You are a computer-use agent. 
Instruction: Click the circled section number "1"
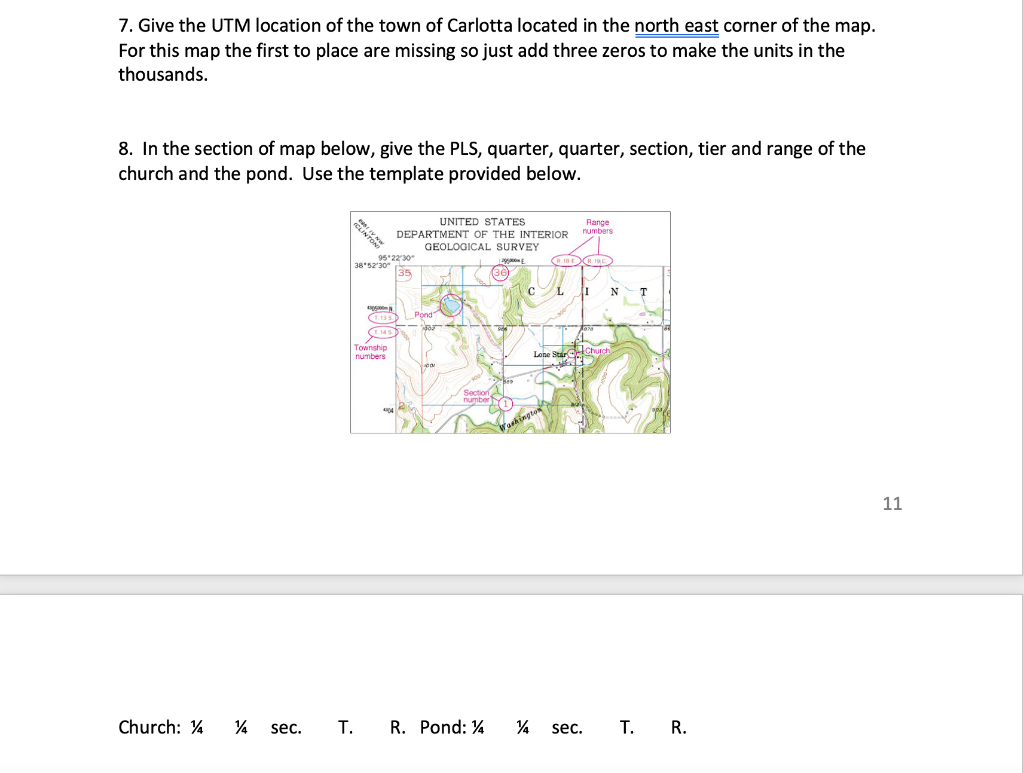pos(505,403)
